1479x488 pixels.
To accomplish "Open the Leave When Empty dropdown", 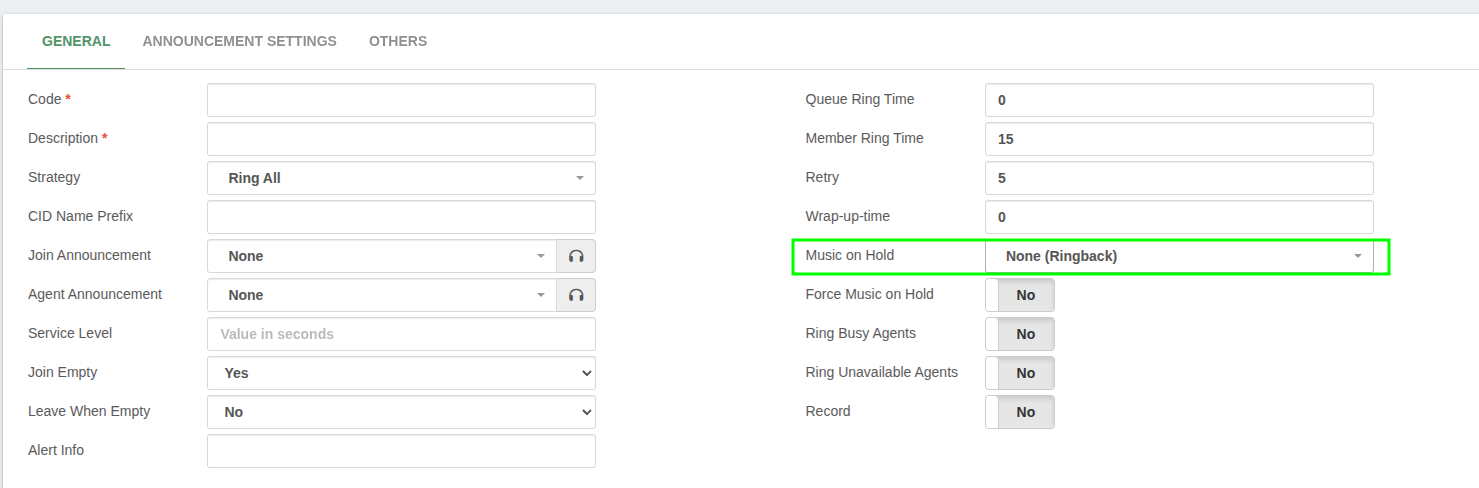I will click(401, 412).
